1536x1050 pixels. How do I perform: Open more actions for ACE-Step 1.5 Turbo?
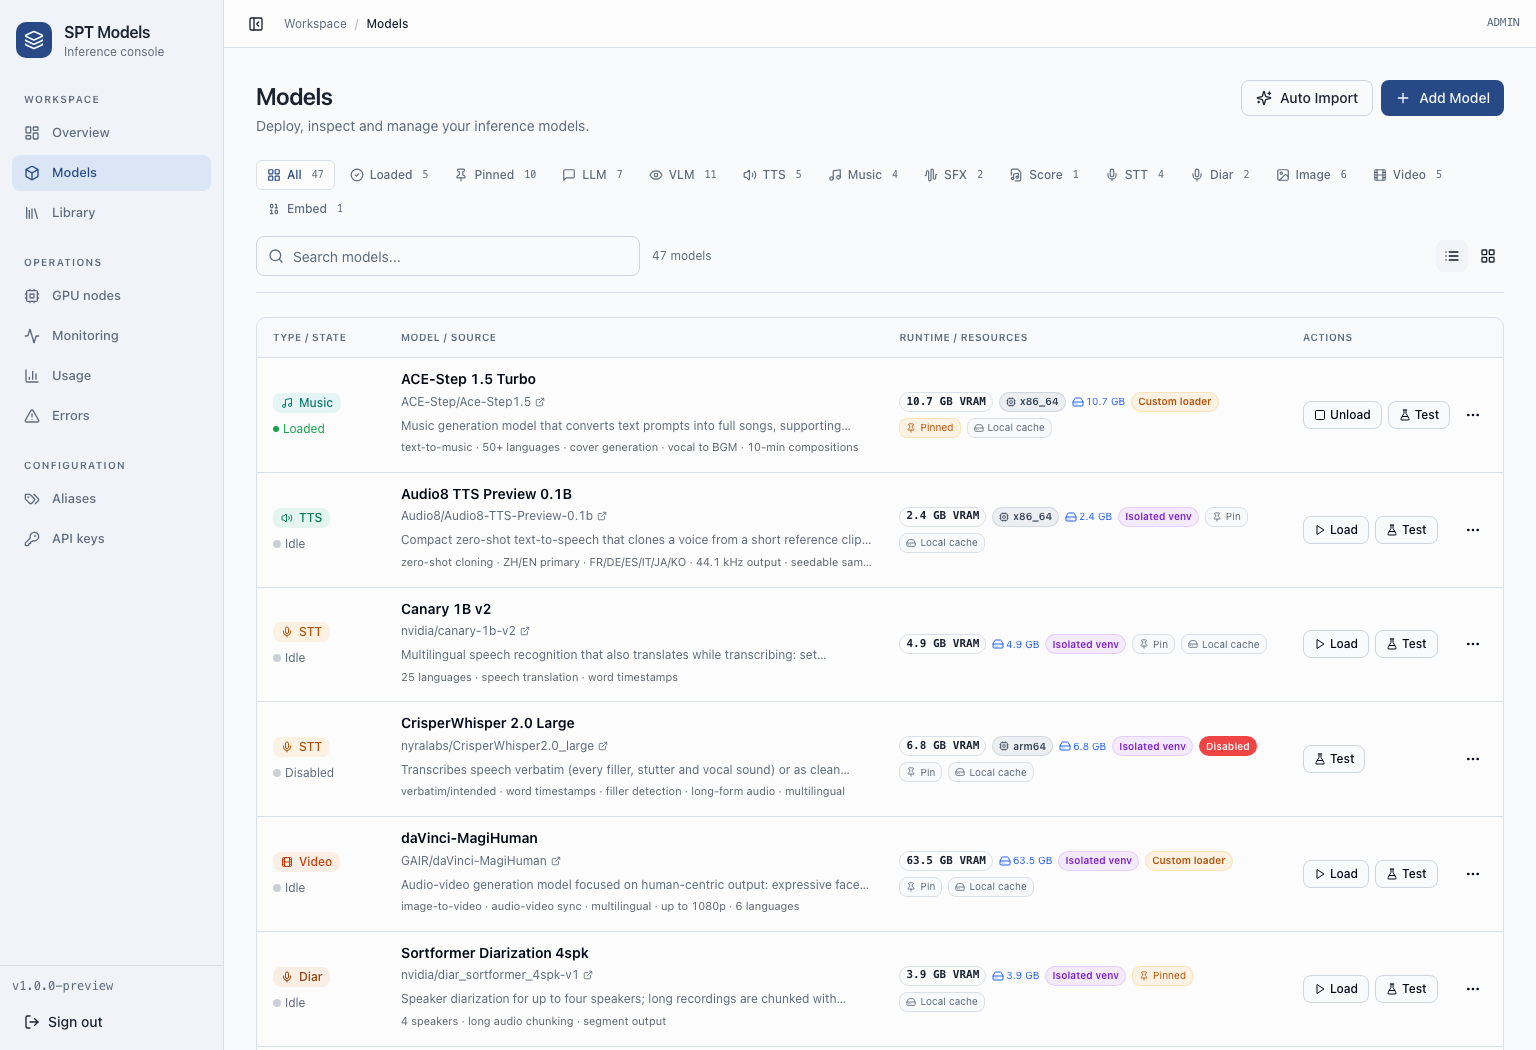pyautogui.click(x=1473, y=415)
